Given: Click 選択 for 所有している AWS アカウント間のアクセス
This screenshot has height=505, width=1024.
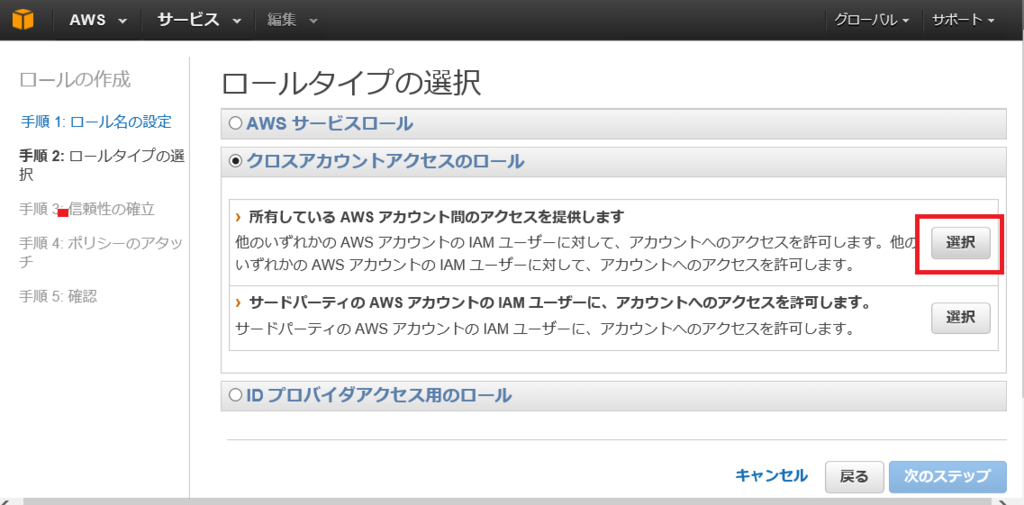Looking at the screenshot, I should coord(961,243).
